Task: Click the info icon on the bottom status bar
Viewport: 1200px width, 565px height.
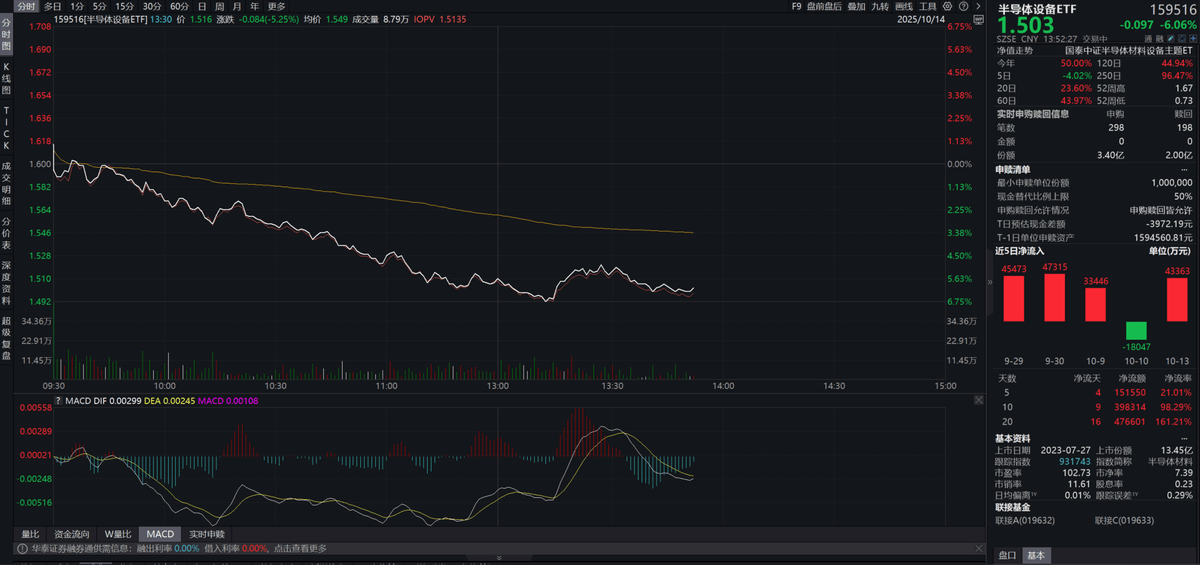Action: click(20, 548)
